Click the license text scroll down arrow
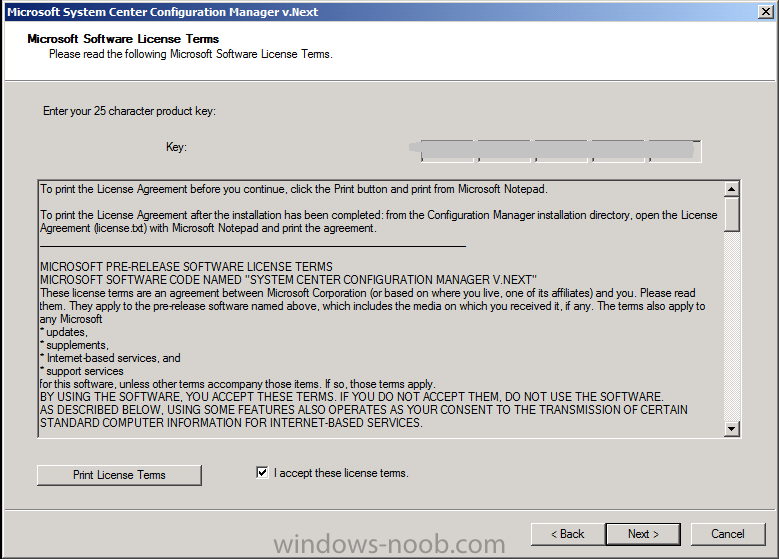The image size is (779, 559). 731,428
